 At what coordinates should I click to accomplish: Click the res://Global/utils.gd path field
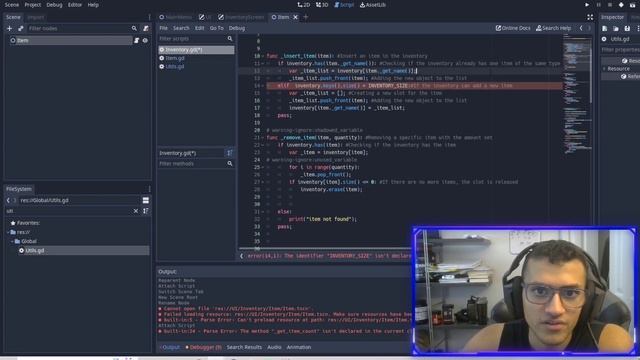[79, 200]
